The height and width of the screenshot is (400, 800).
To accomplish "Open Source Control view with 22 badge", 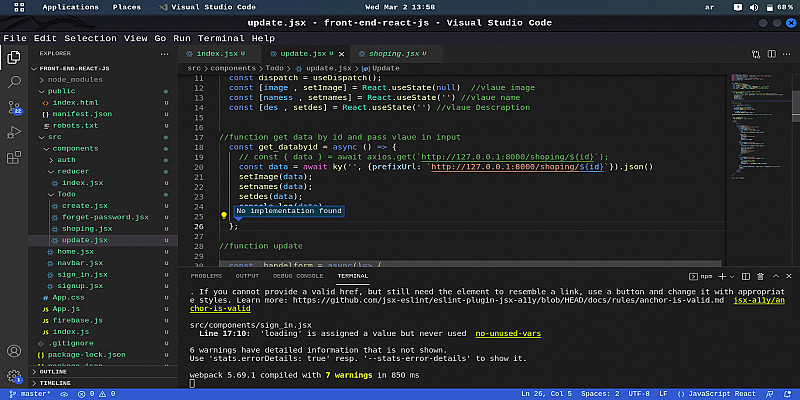I will tap(14, 106).
